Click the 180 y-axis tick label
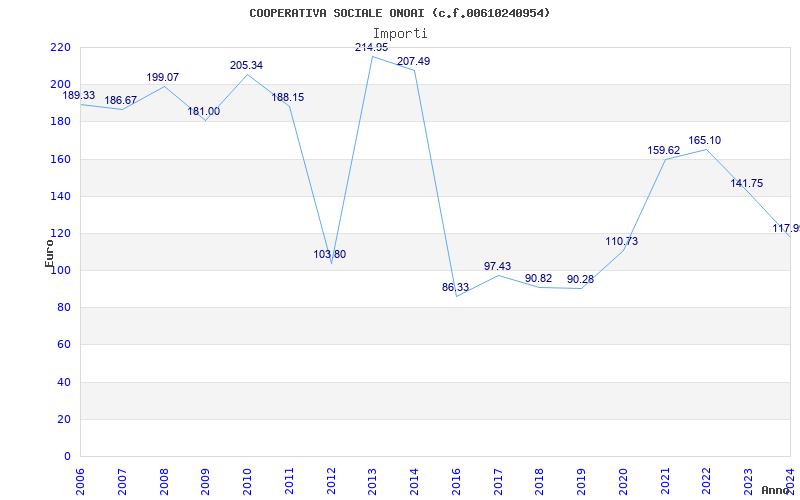Image resolution: width=800 pixels, height=500 pixels. click(x=60, y=122)
